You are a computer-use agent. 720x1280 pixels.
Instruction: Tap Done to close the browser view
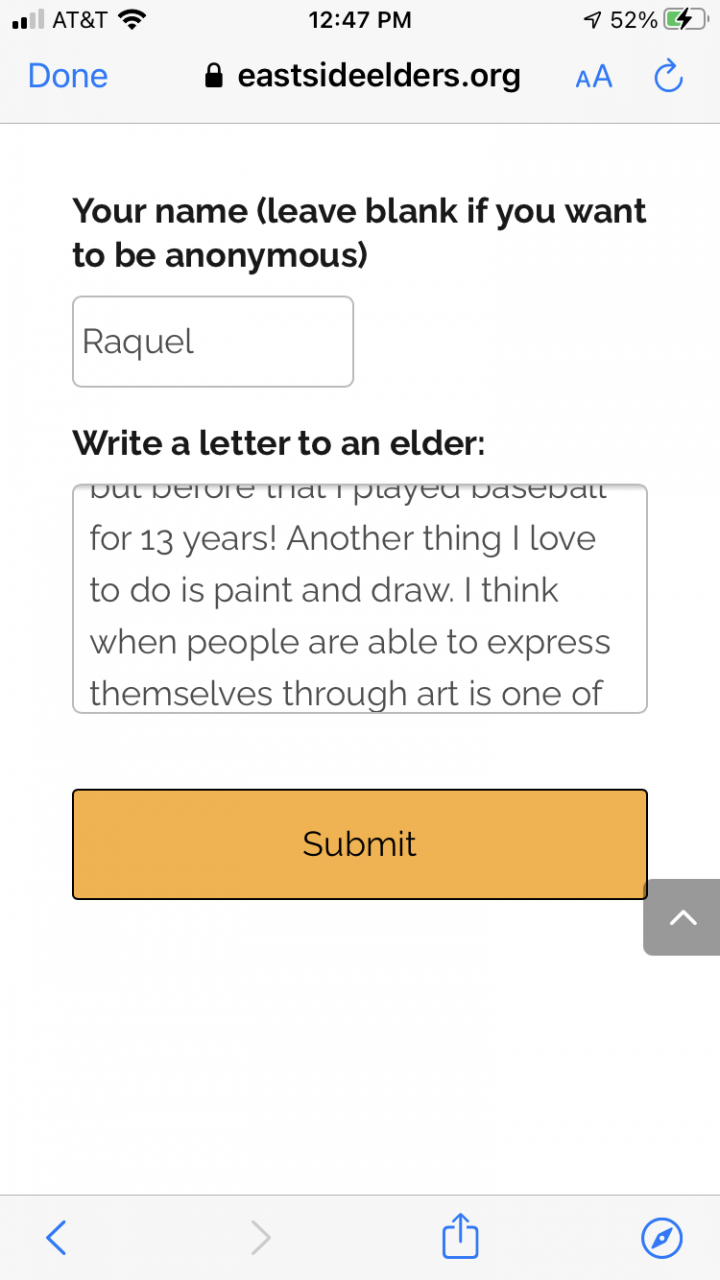click(68, 76)
